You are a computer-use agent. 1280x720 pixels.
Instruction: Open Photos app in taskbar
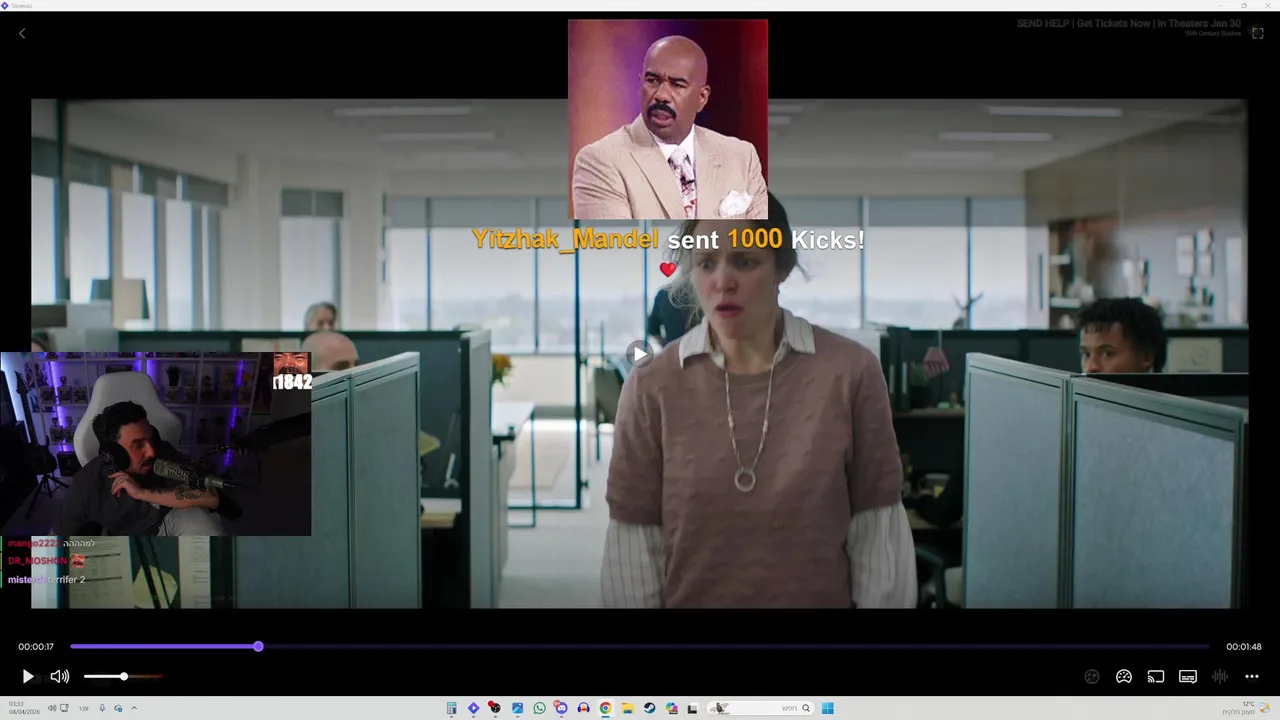[518, 708]
